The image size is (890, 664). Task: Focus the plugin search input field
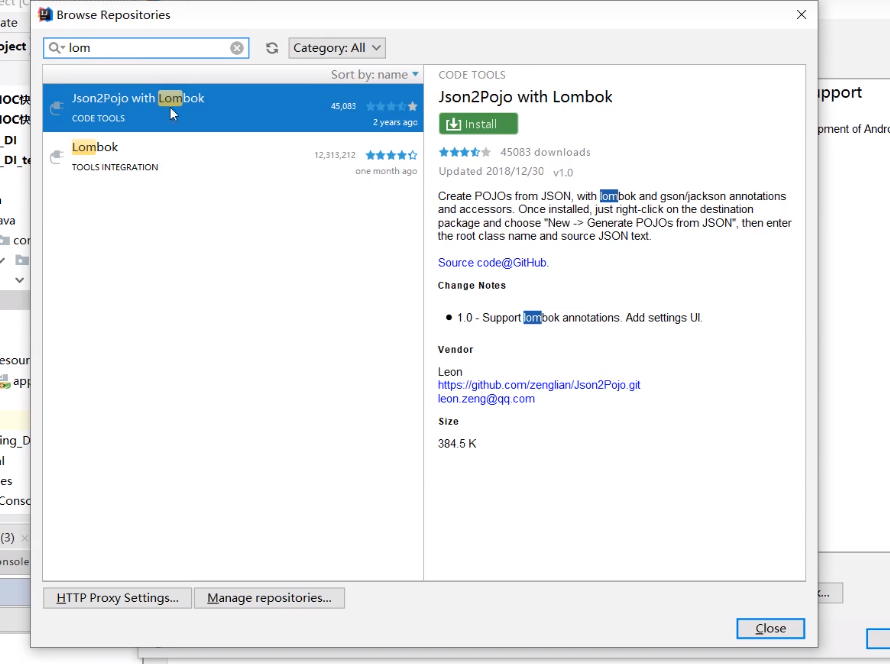[x=148, y=48]
